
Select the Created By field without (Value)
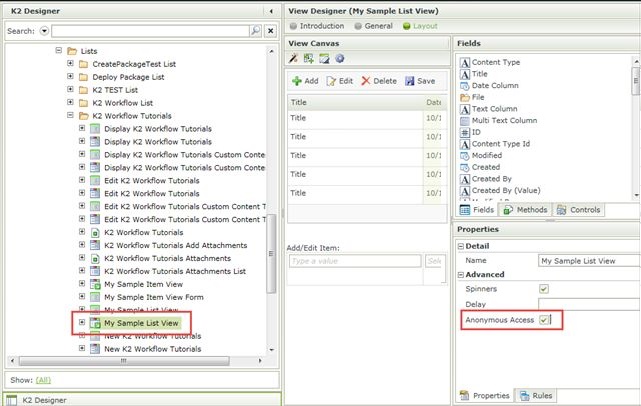coord(486,179)
